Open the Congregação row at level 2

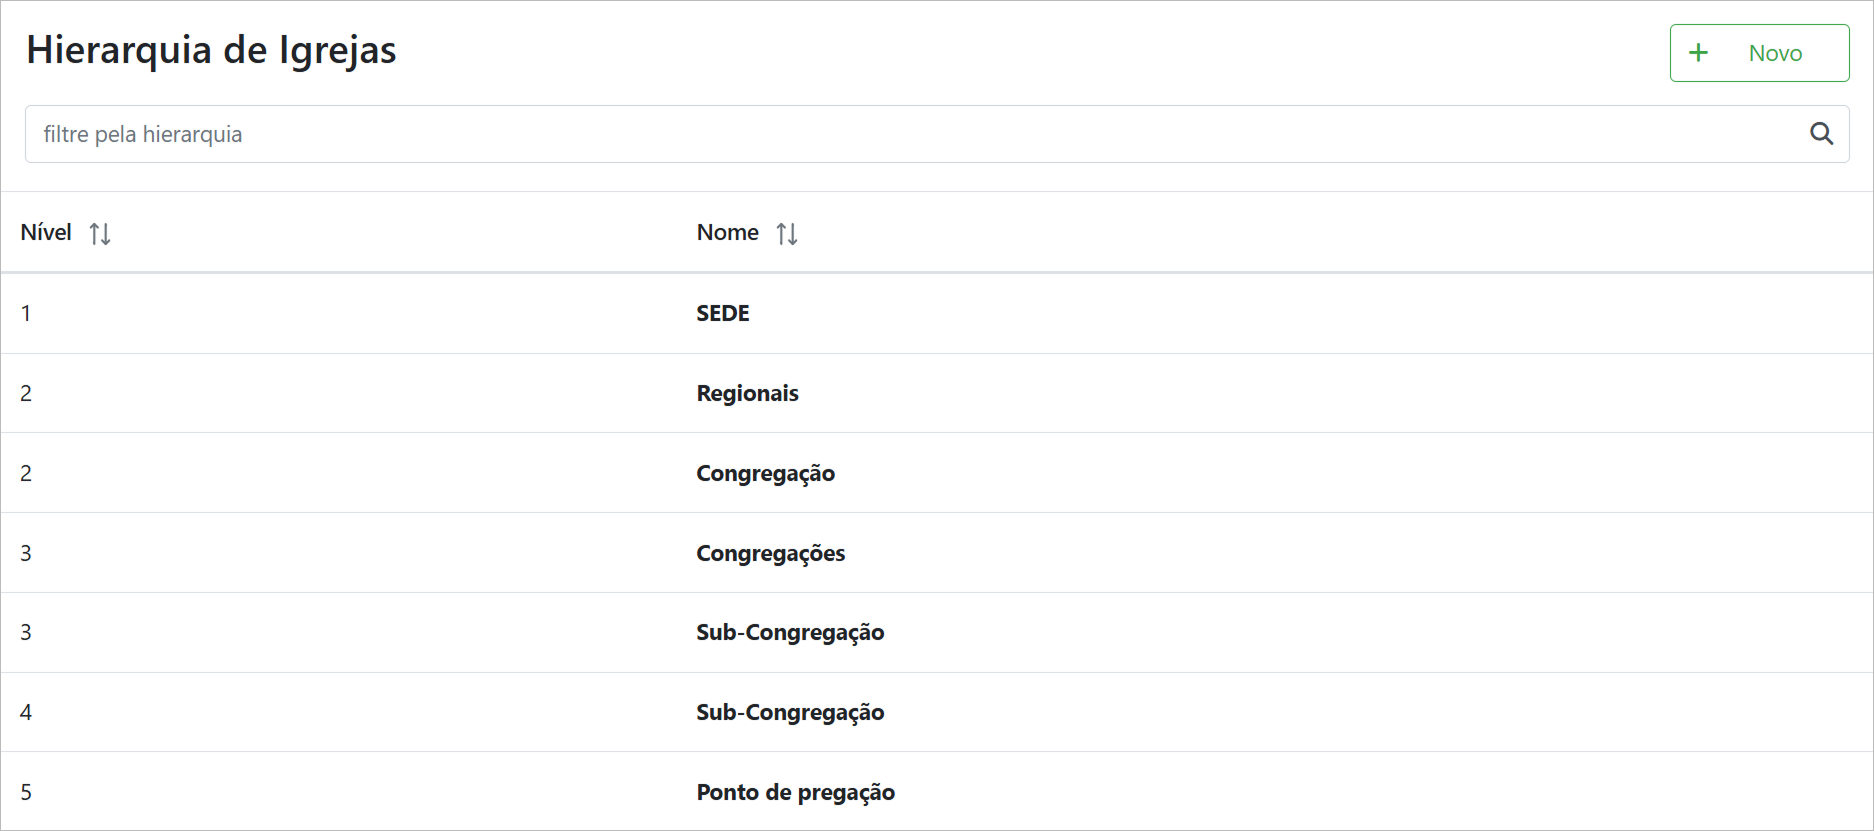[x=765, y=474]
